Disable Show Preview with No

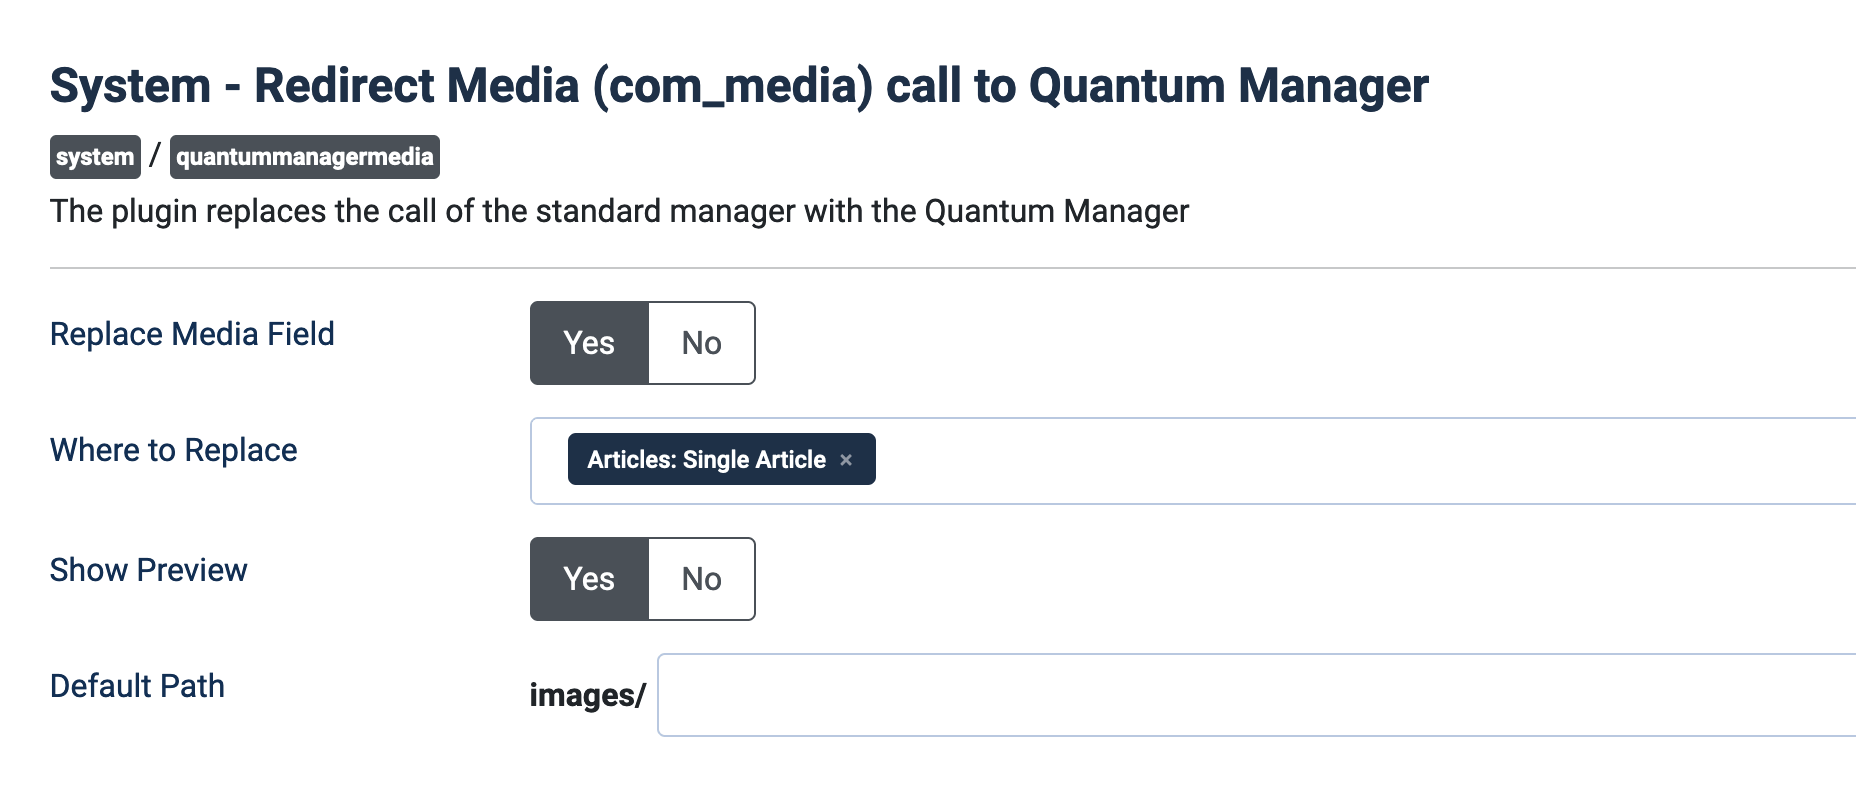pyautogui.click(x=701, y=579)
